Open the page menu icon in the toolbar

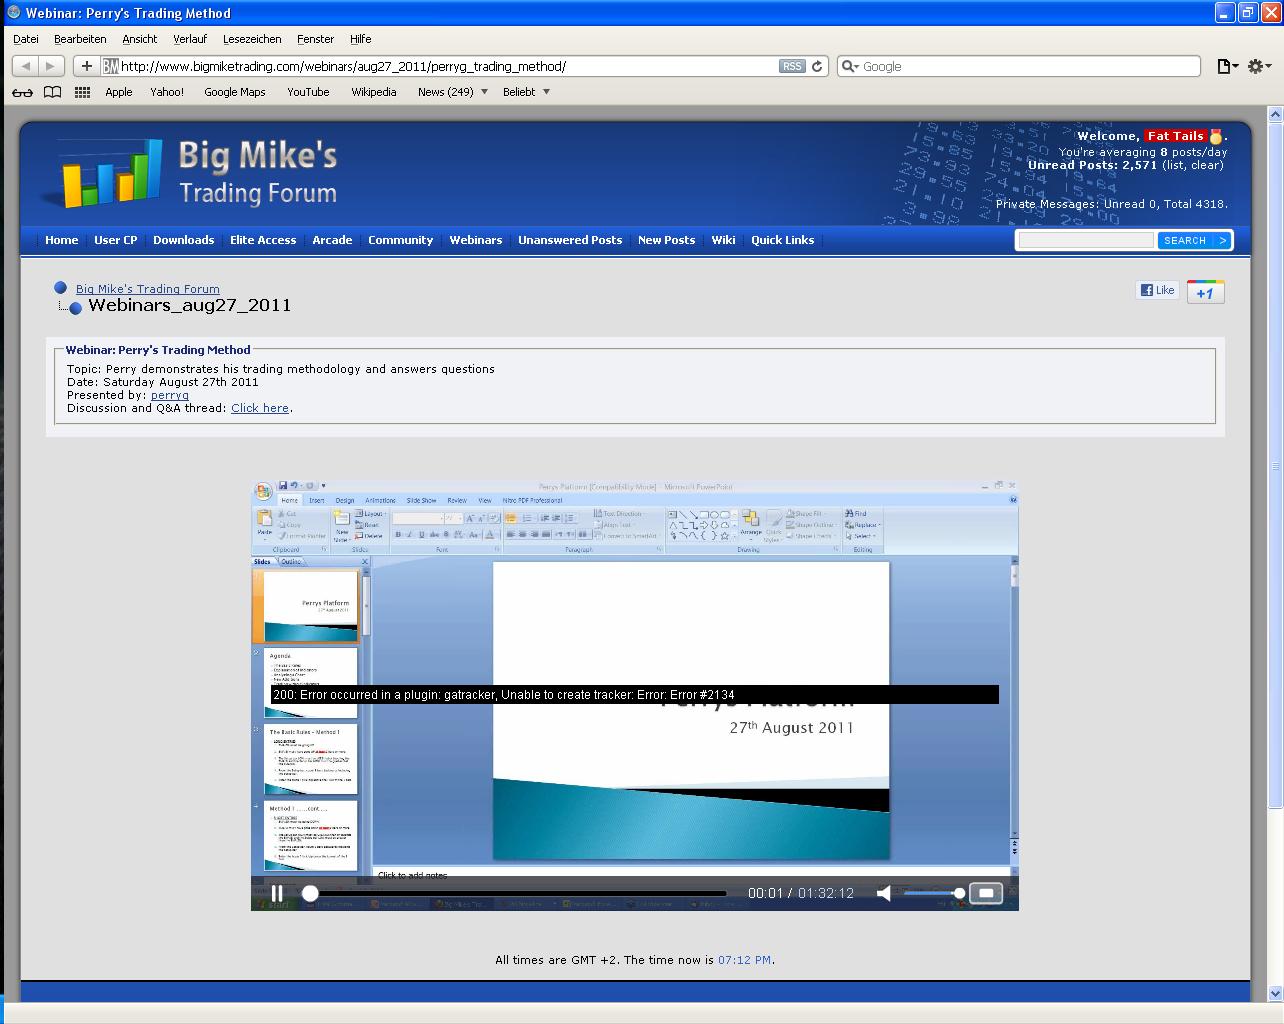coord(1227,66)
